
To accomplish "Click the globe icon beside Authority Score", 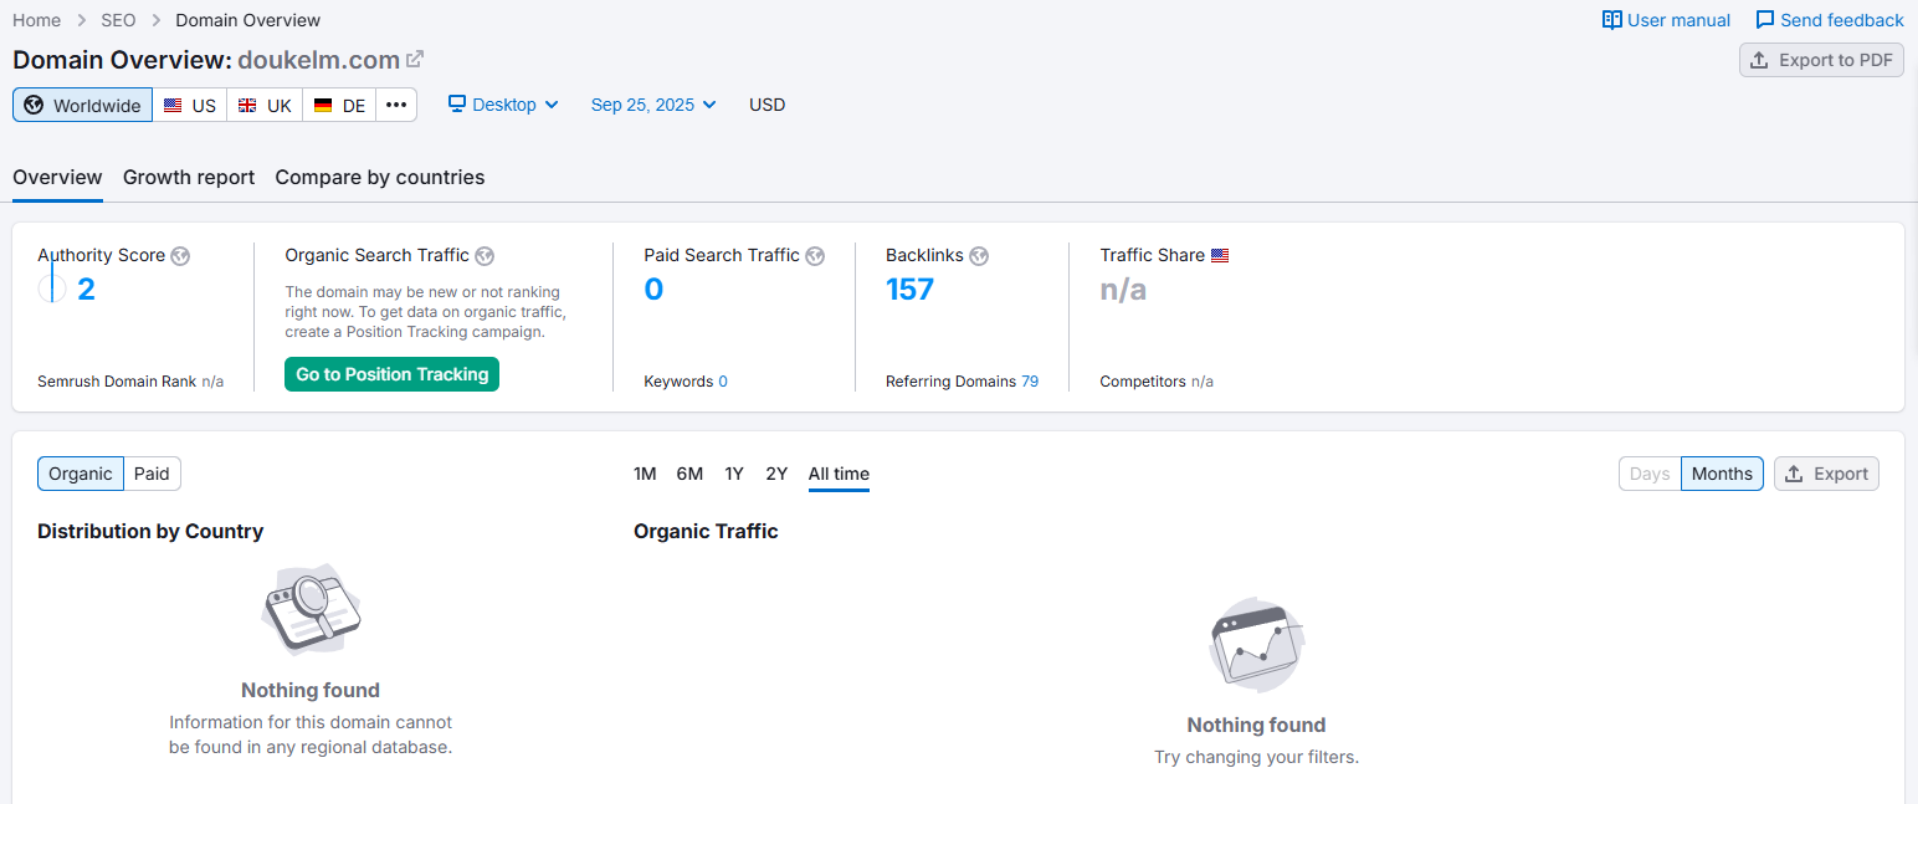I will click(x=180, y=256).
